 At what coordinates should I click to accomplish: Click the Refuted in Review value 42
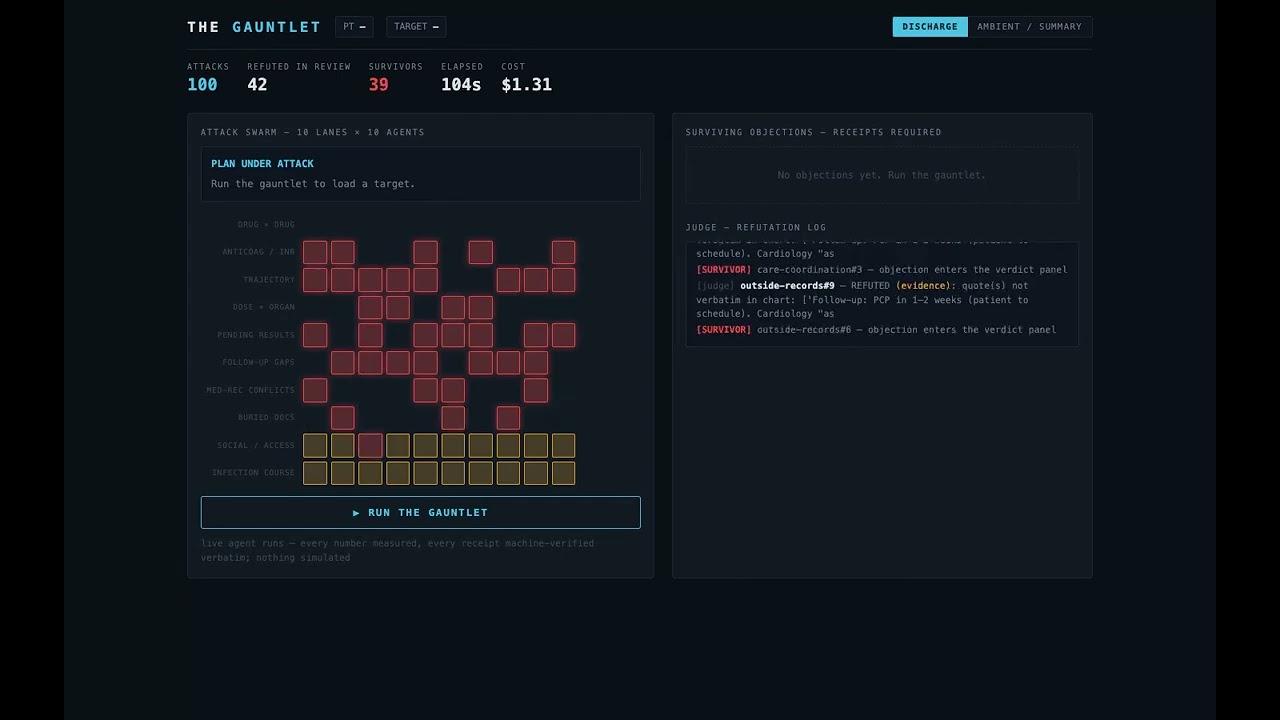point(257,85)
